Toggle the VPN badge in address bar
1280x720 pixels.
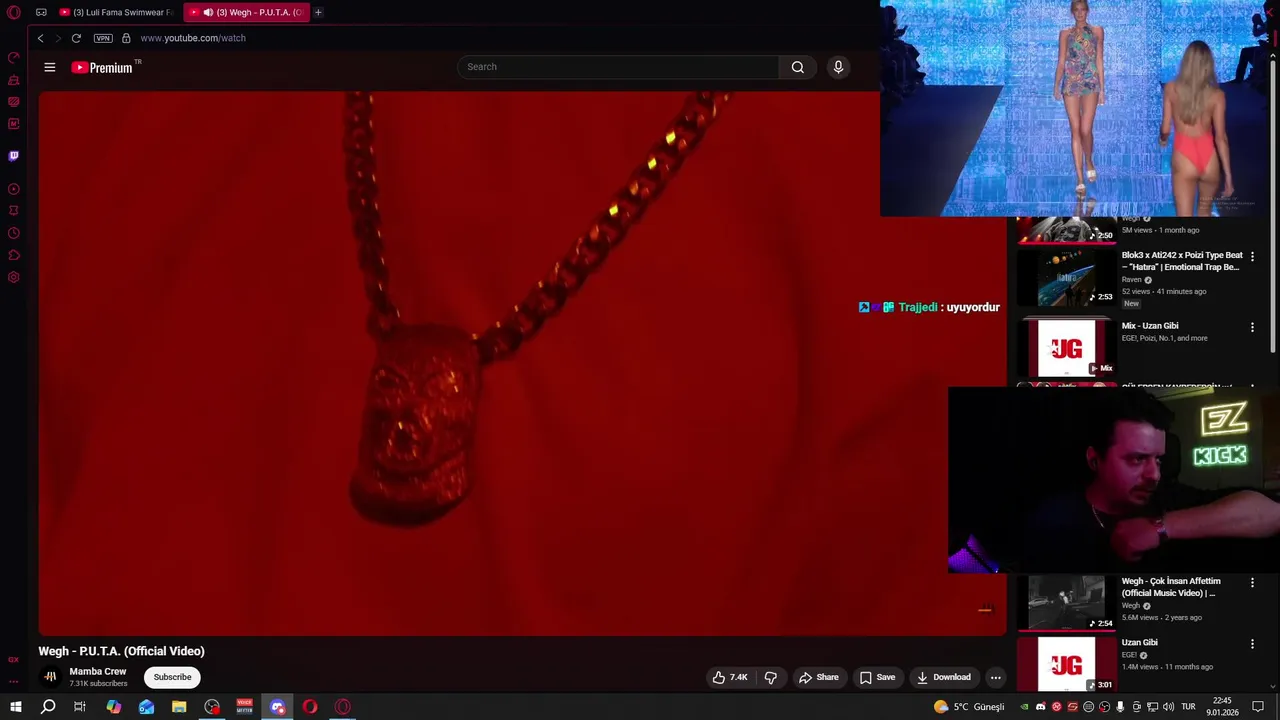tap(103, 38)
